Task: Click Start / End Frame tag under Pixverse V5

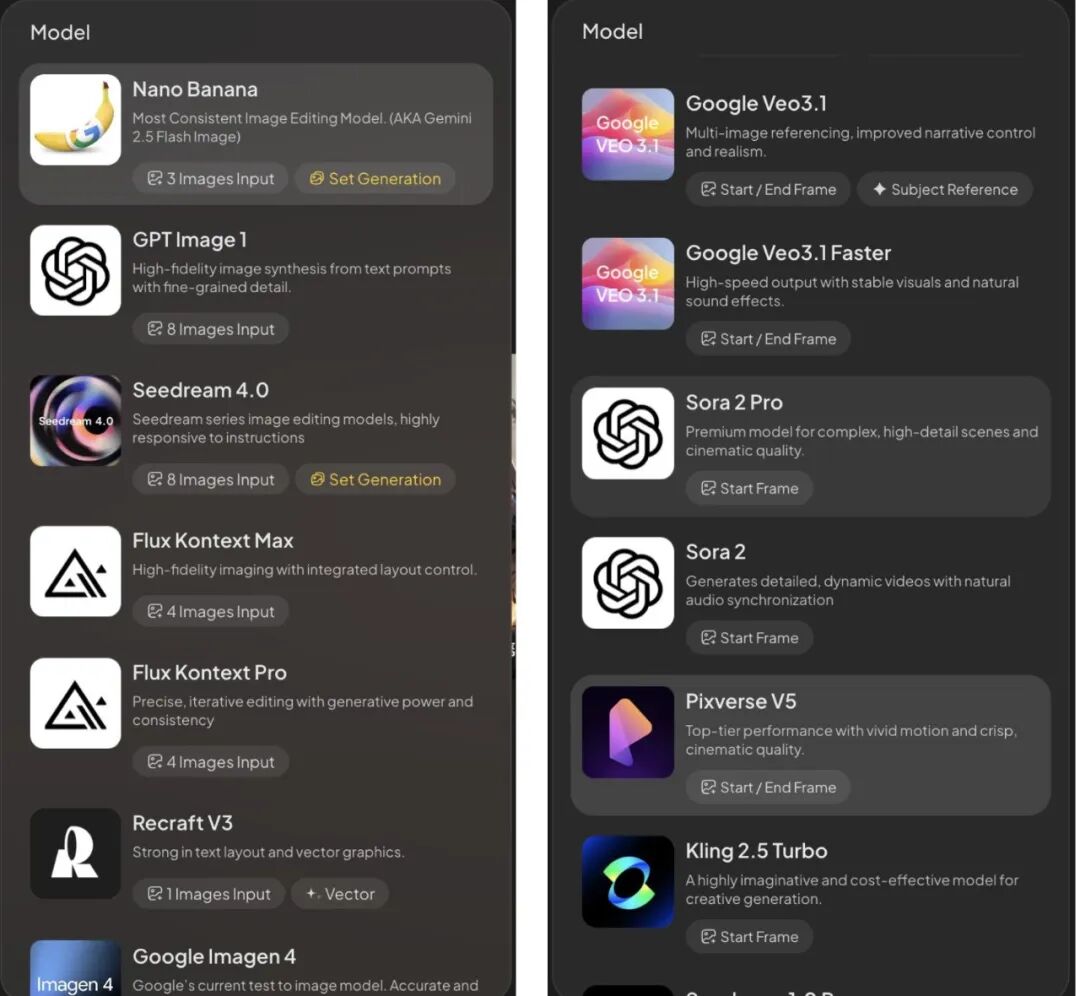Action: 768,787
